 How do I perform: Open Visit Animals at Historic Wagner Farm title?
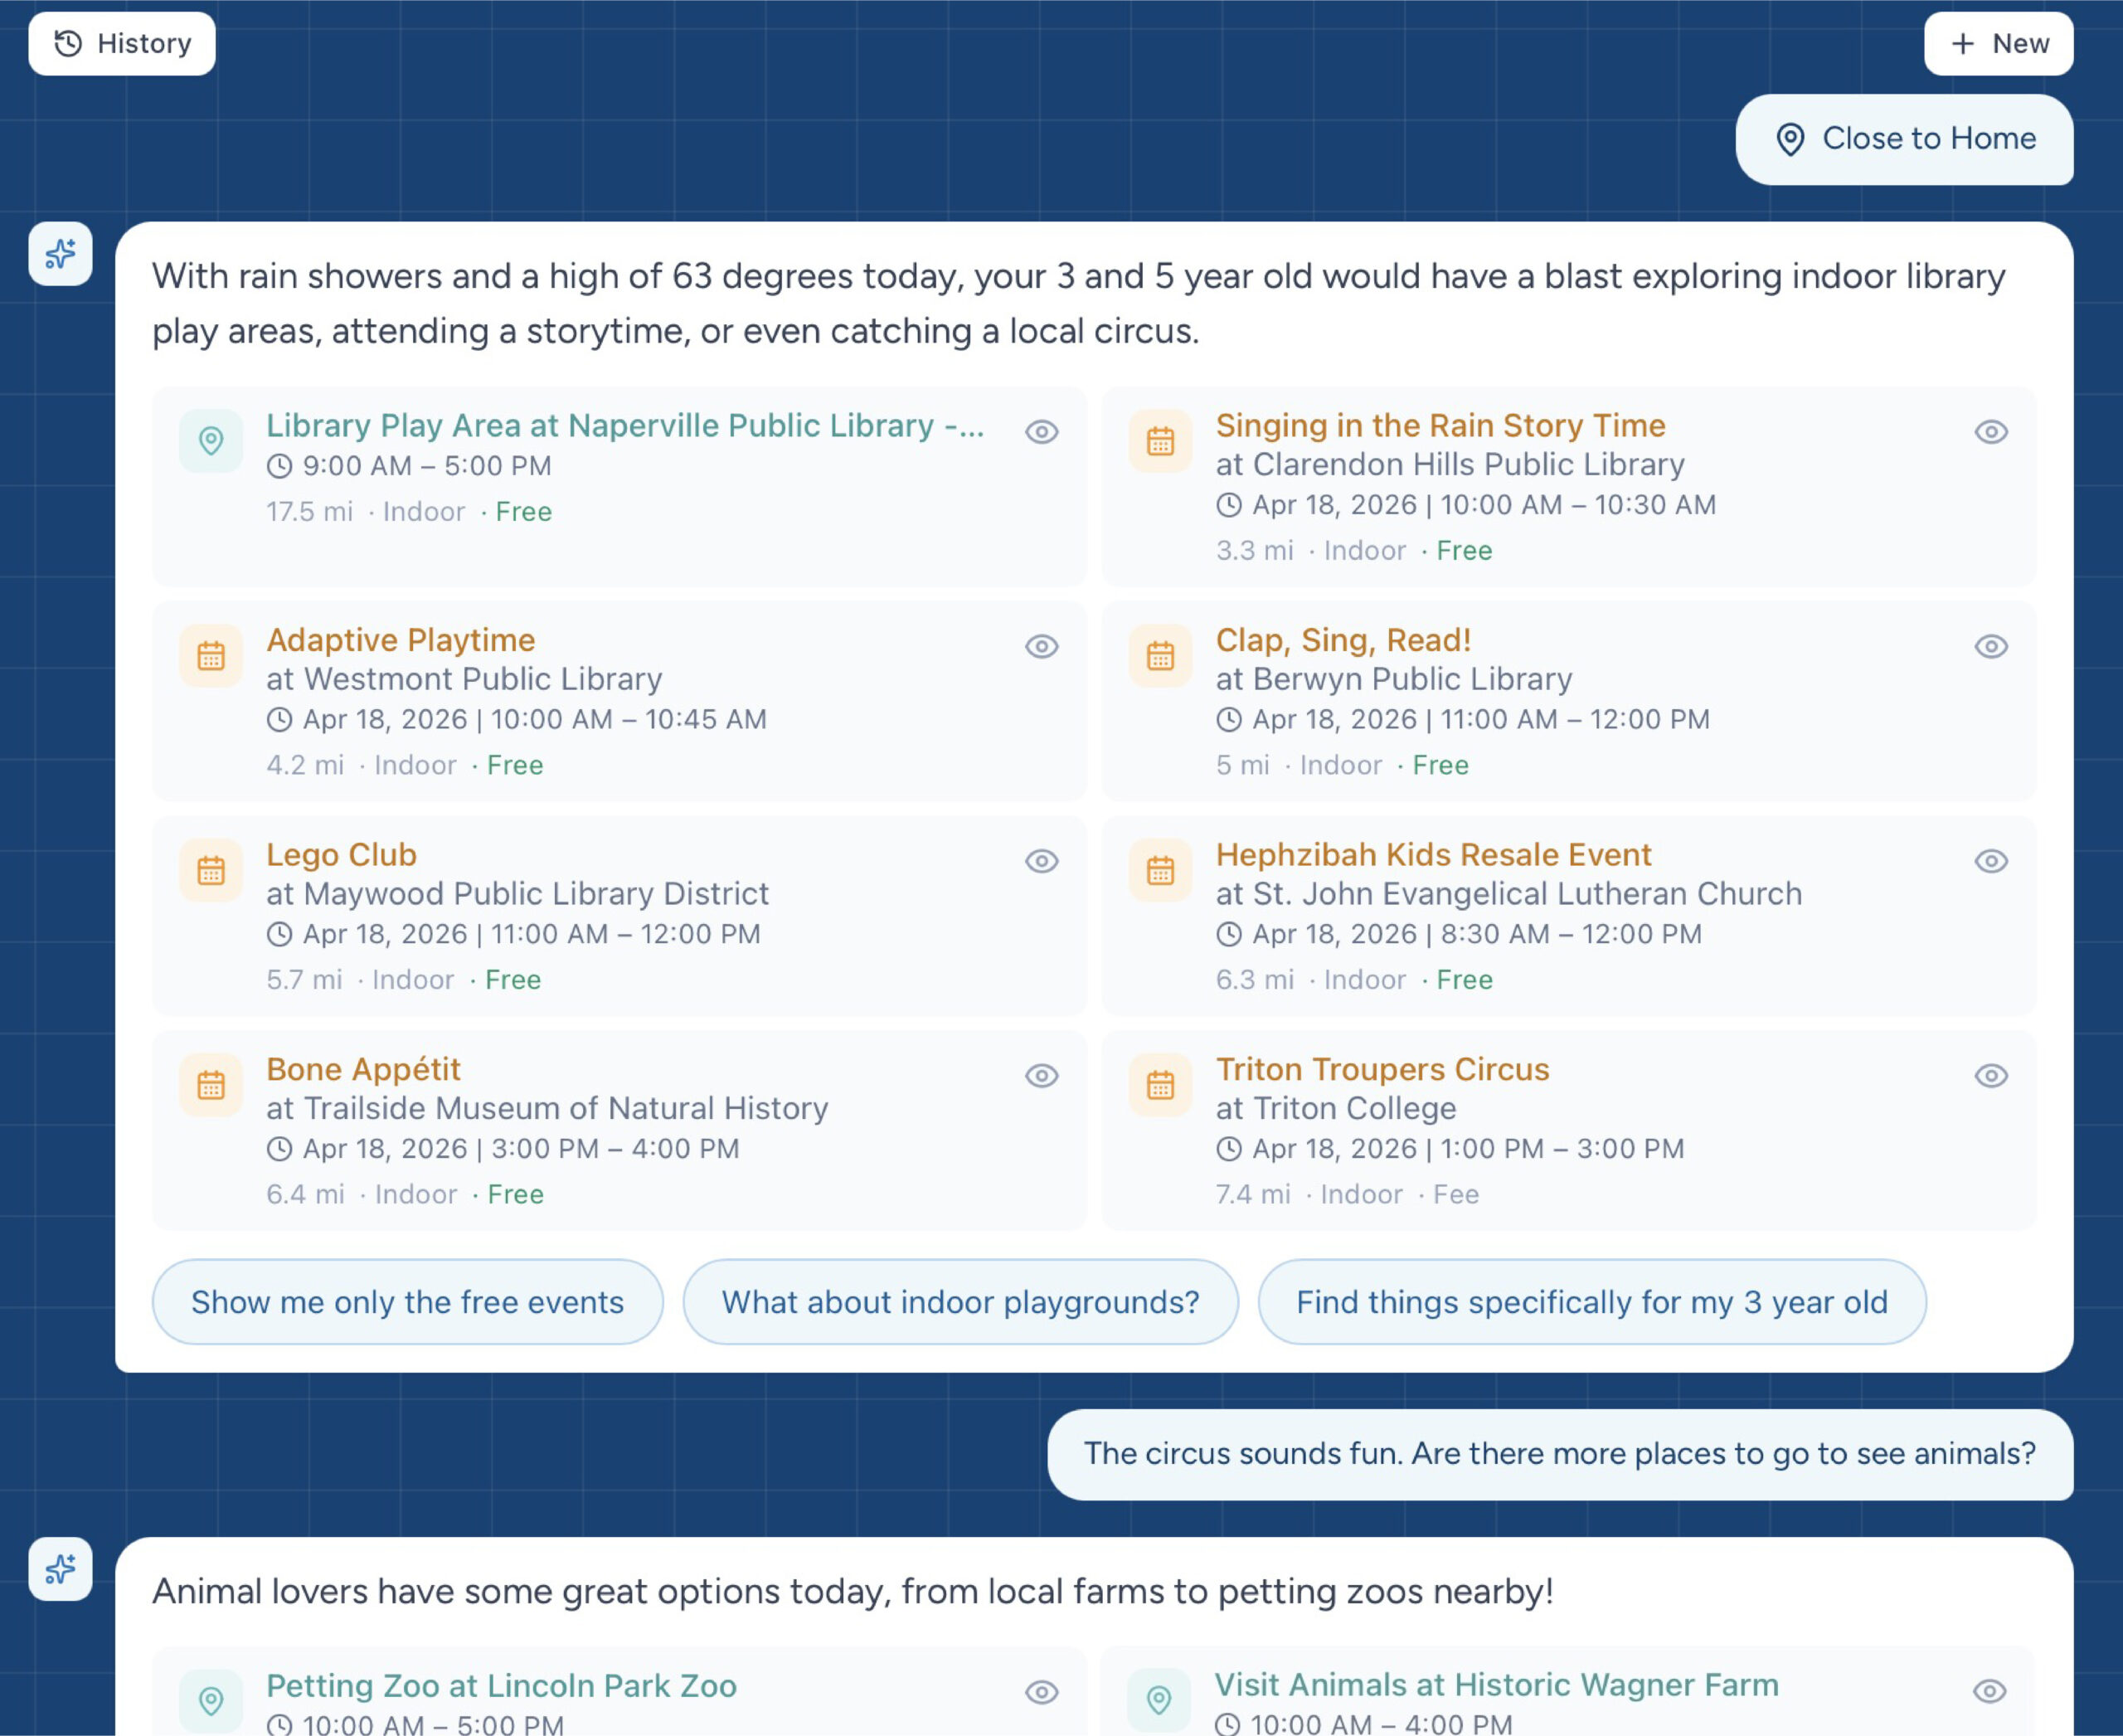point(1496,1685)
